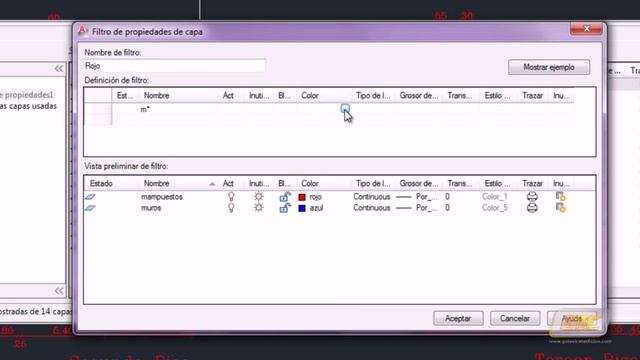Click the Act header in preview list

point(231,183)
